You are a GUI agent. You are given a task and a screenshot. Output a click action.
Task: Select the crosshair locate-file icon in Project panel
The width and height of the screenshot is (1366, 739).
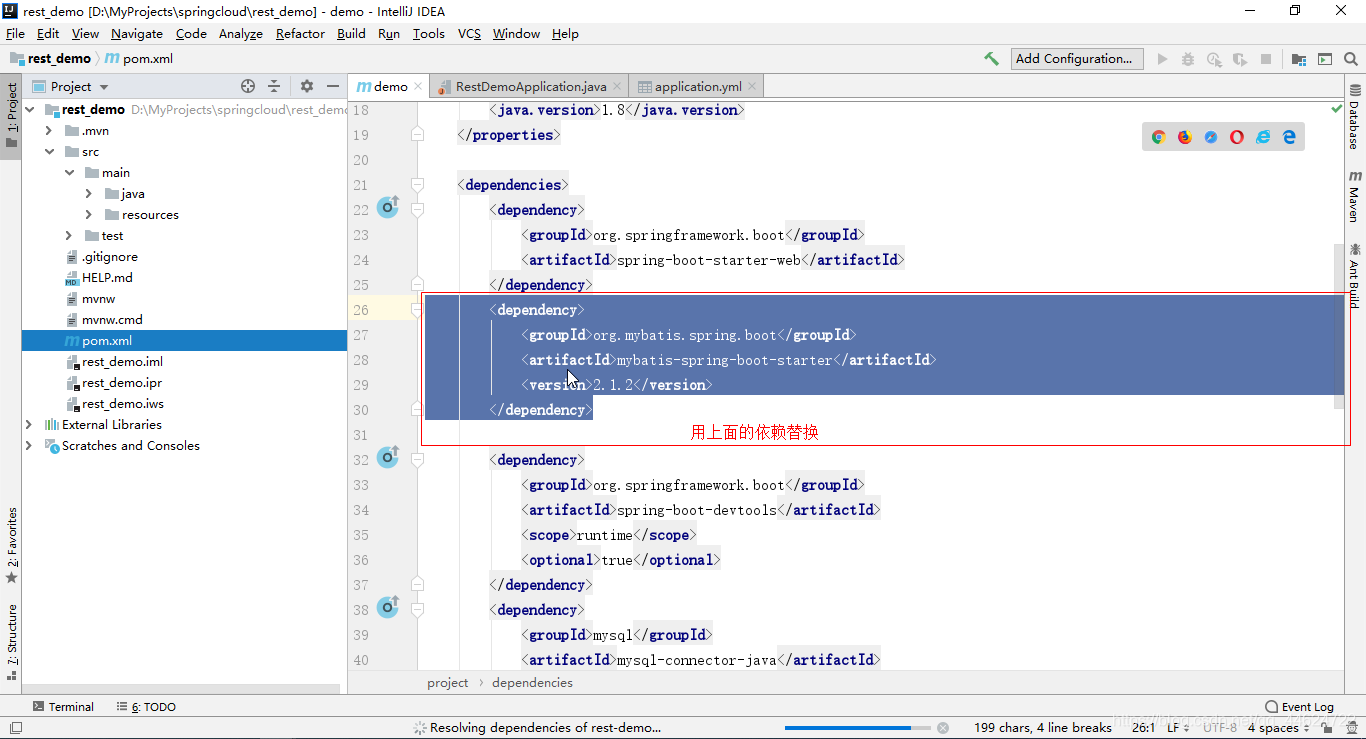(248, 86)
